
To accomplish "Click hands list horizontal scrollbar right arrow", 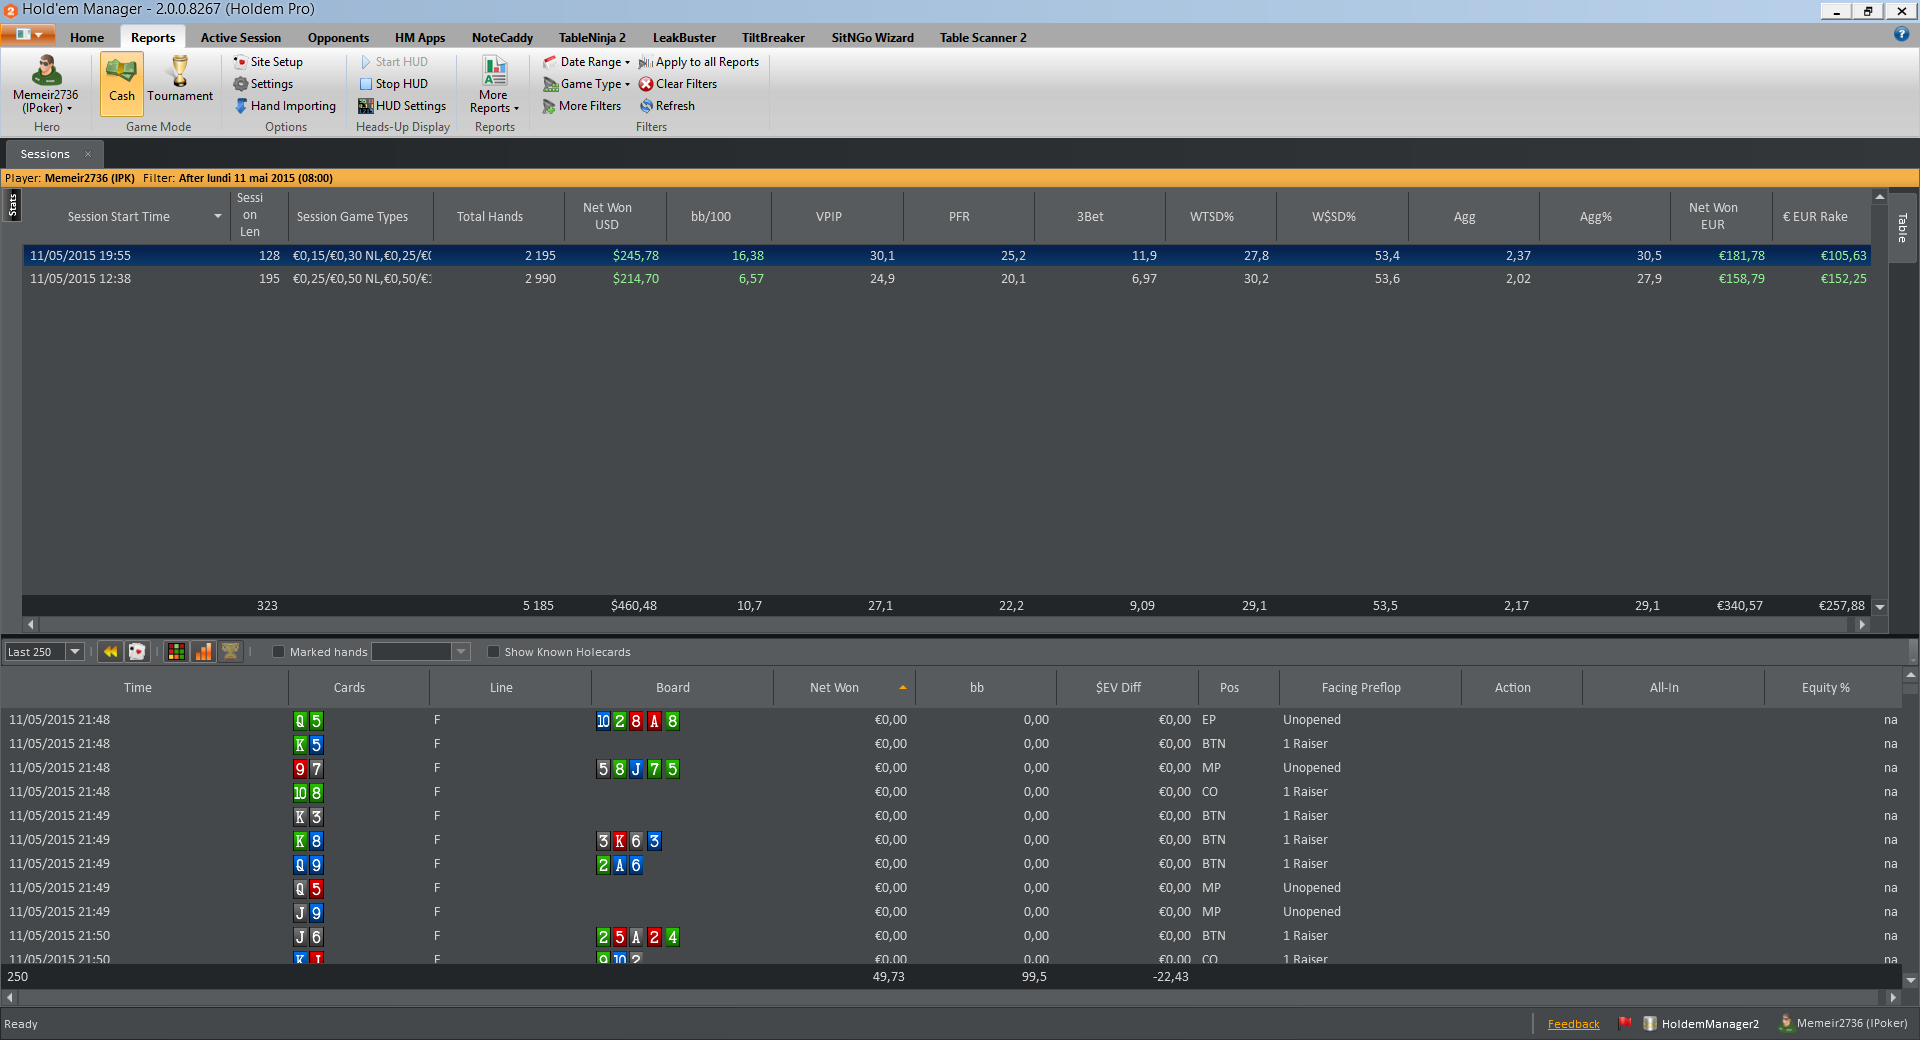I will pos(1892,998).
